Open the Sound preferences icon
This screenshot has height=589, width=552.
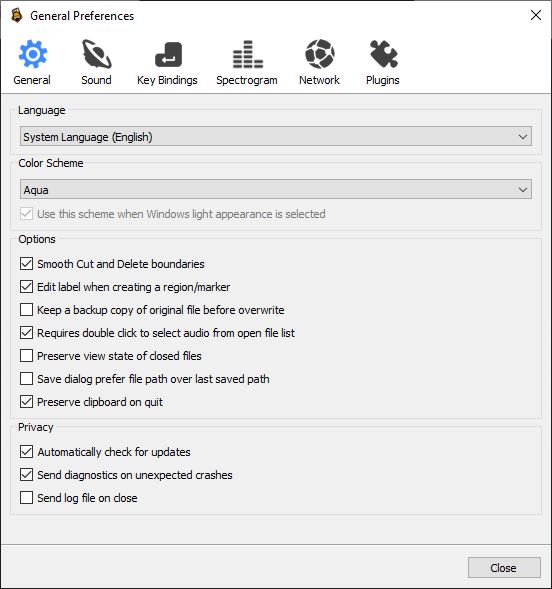click(x=97, y=54)
